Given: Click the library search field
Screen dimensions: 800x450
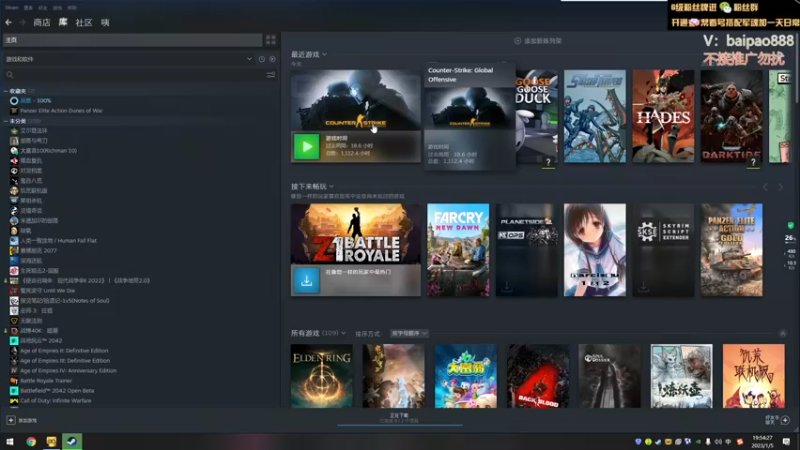Looking at the screenshot, I should [x=135, y=75].
